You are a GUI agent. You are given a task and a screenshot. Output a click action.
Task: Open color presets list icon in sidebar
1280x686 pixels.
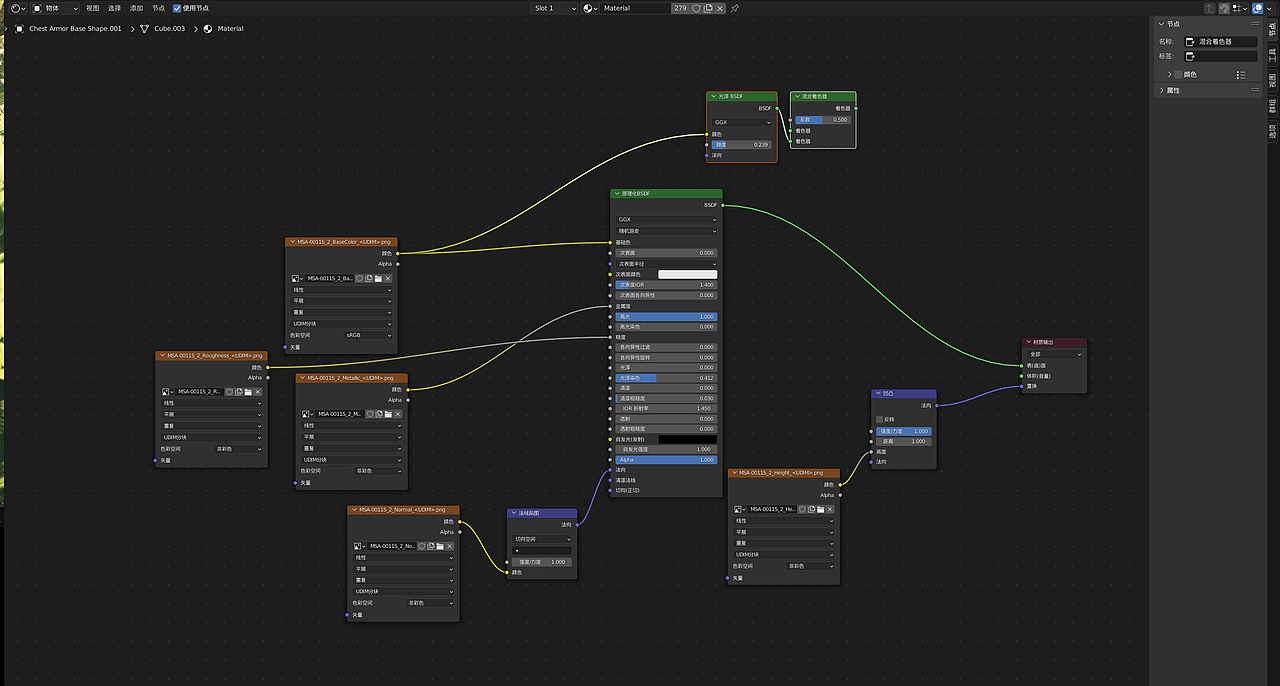(x=1241, y=74)
